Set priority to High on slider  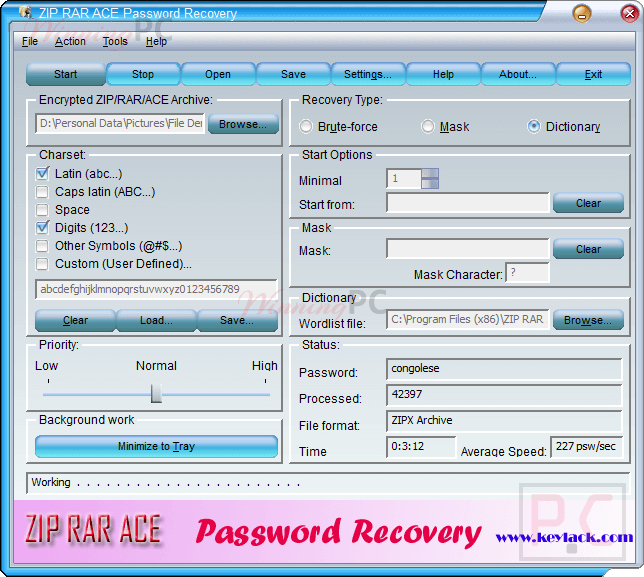[x=265, y=394]
